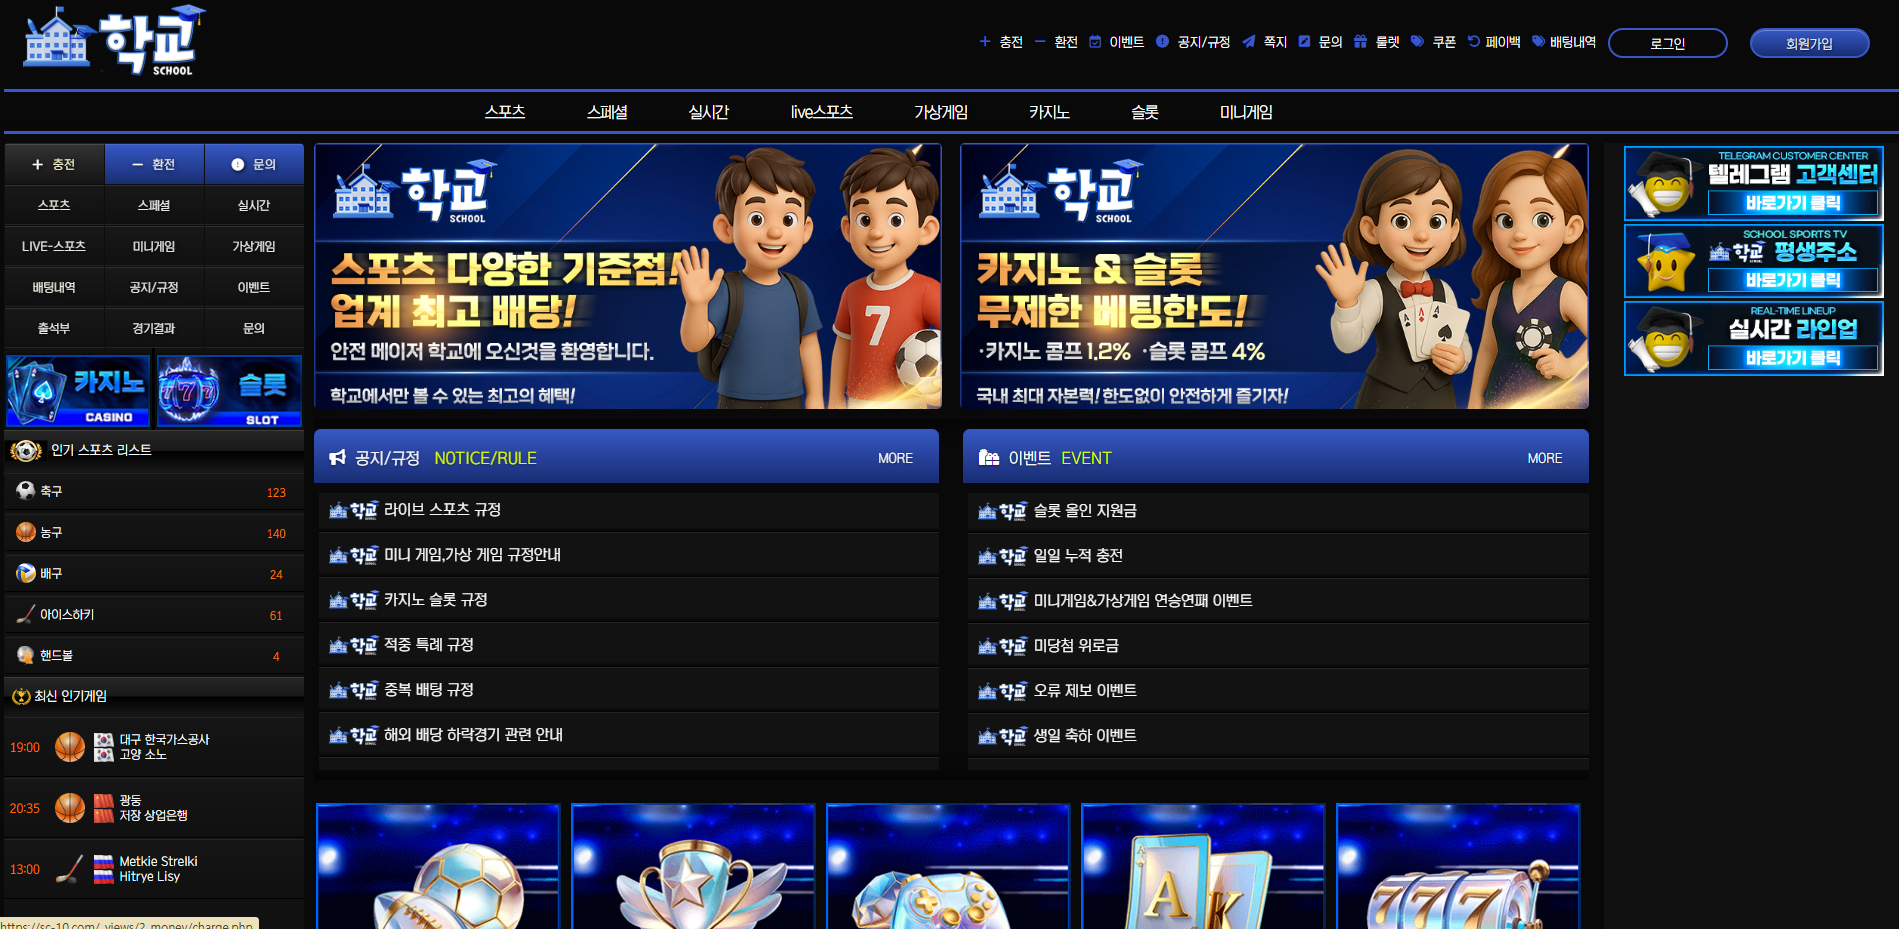
Task: Go to live스포츠 in main navigation
Action: coord(821,112)
